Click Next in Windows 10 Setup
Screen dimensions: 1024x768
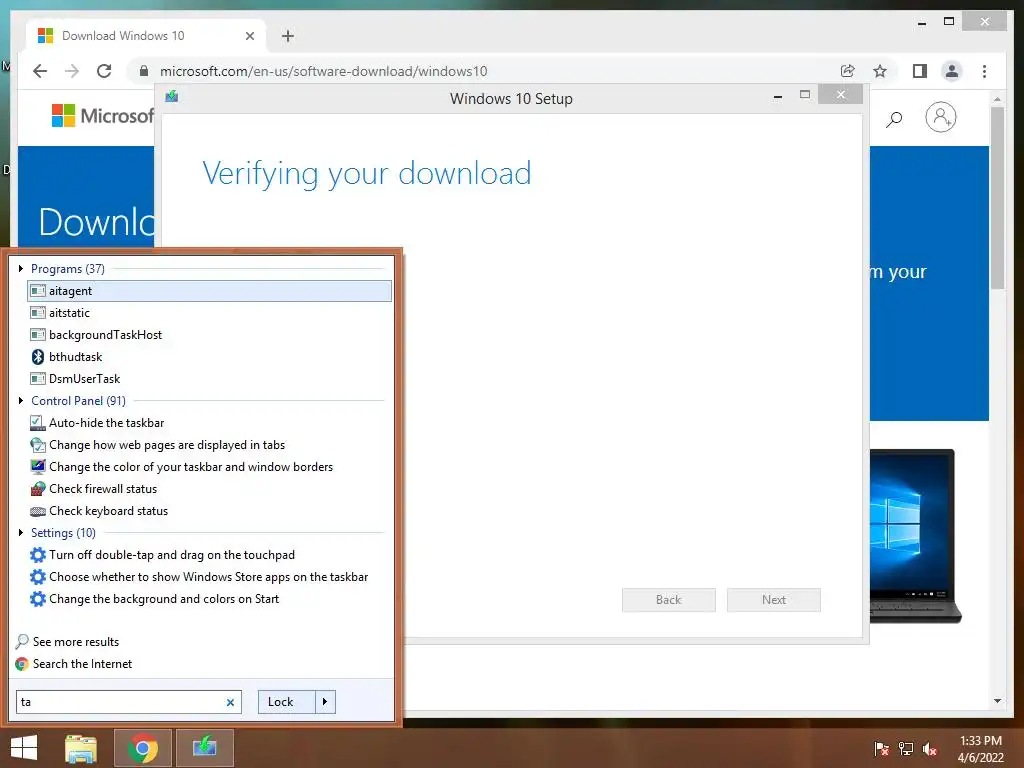[774, 600]
